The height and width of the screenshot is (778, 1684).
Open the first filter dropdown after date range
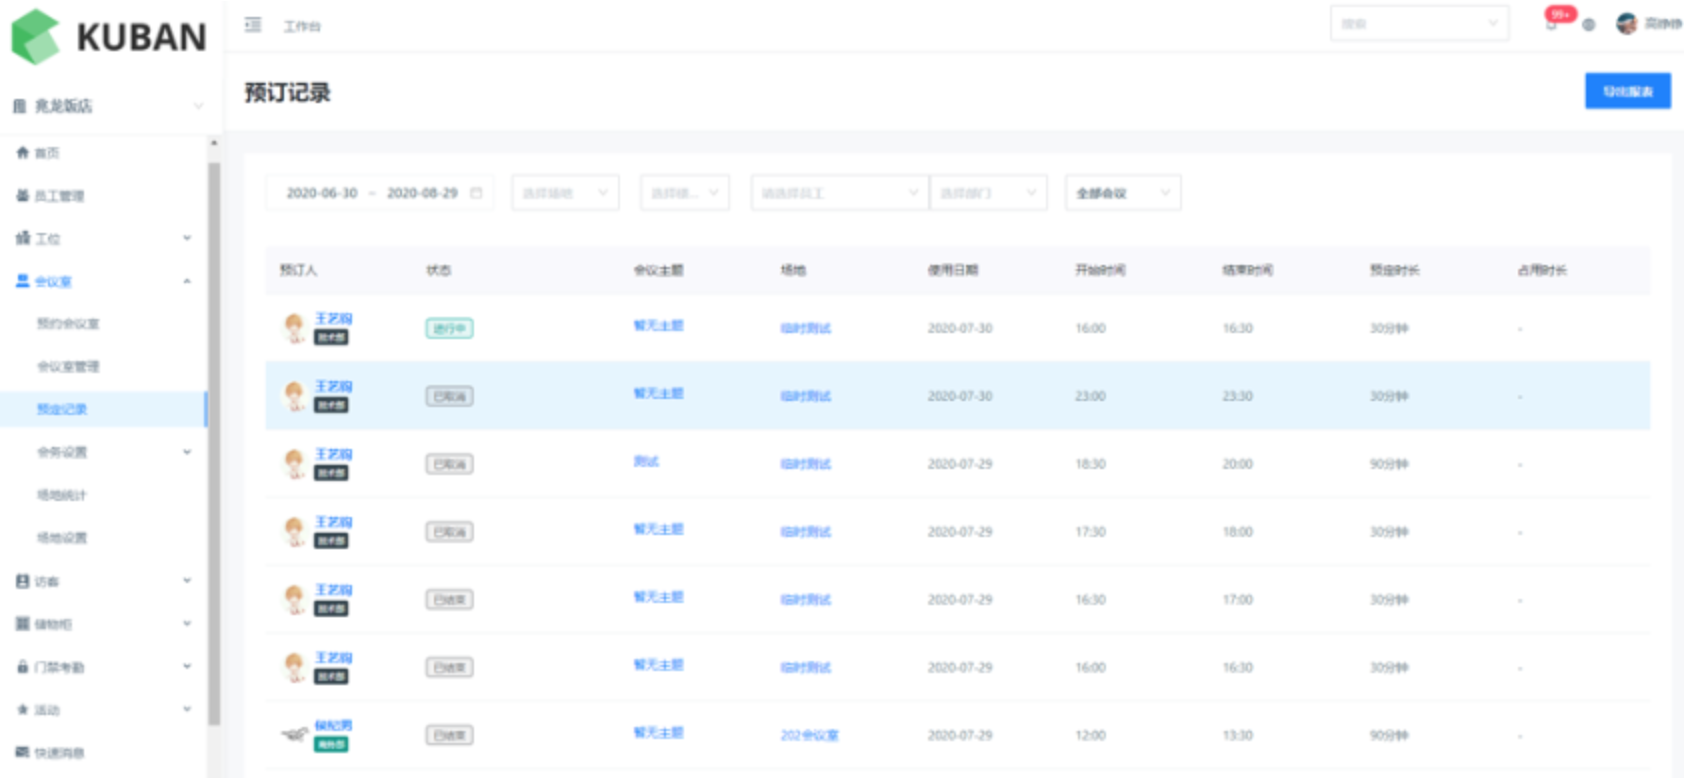point(565,193)
